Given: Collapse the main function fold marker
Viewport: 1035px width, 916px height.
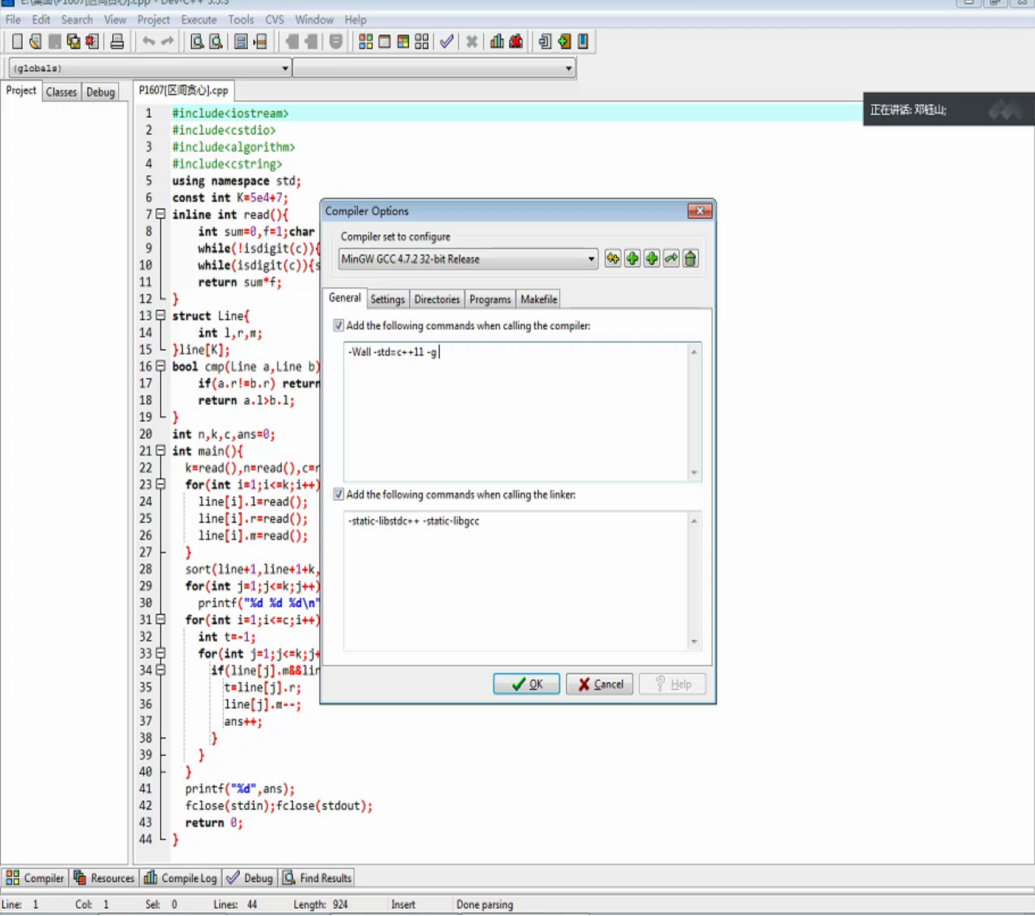Looking at the screenshot, I should pos(161,451).
